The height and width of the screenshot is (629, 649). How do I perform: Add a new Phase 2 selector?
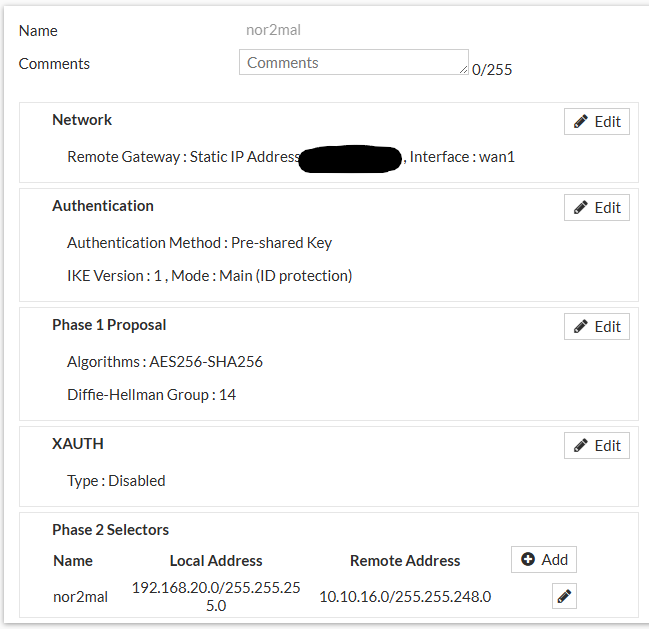[x=544, y=560]
